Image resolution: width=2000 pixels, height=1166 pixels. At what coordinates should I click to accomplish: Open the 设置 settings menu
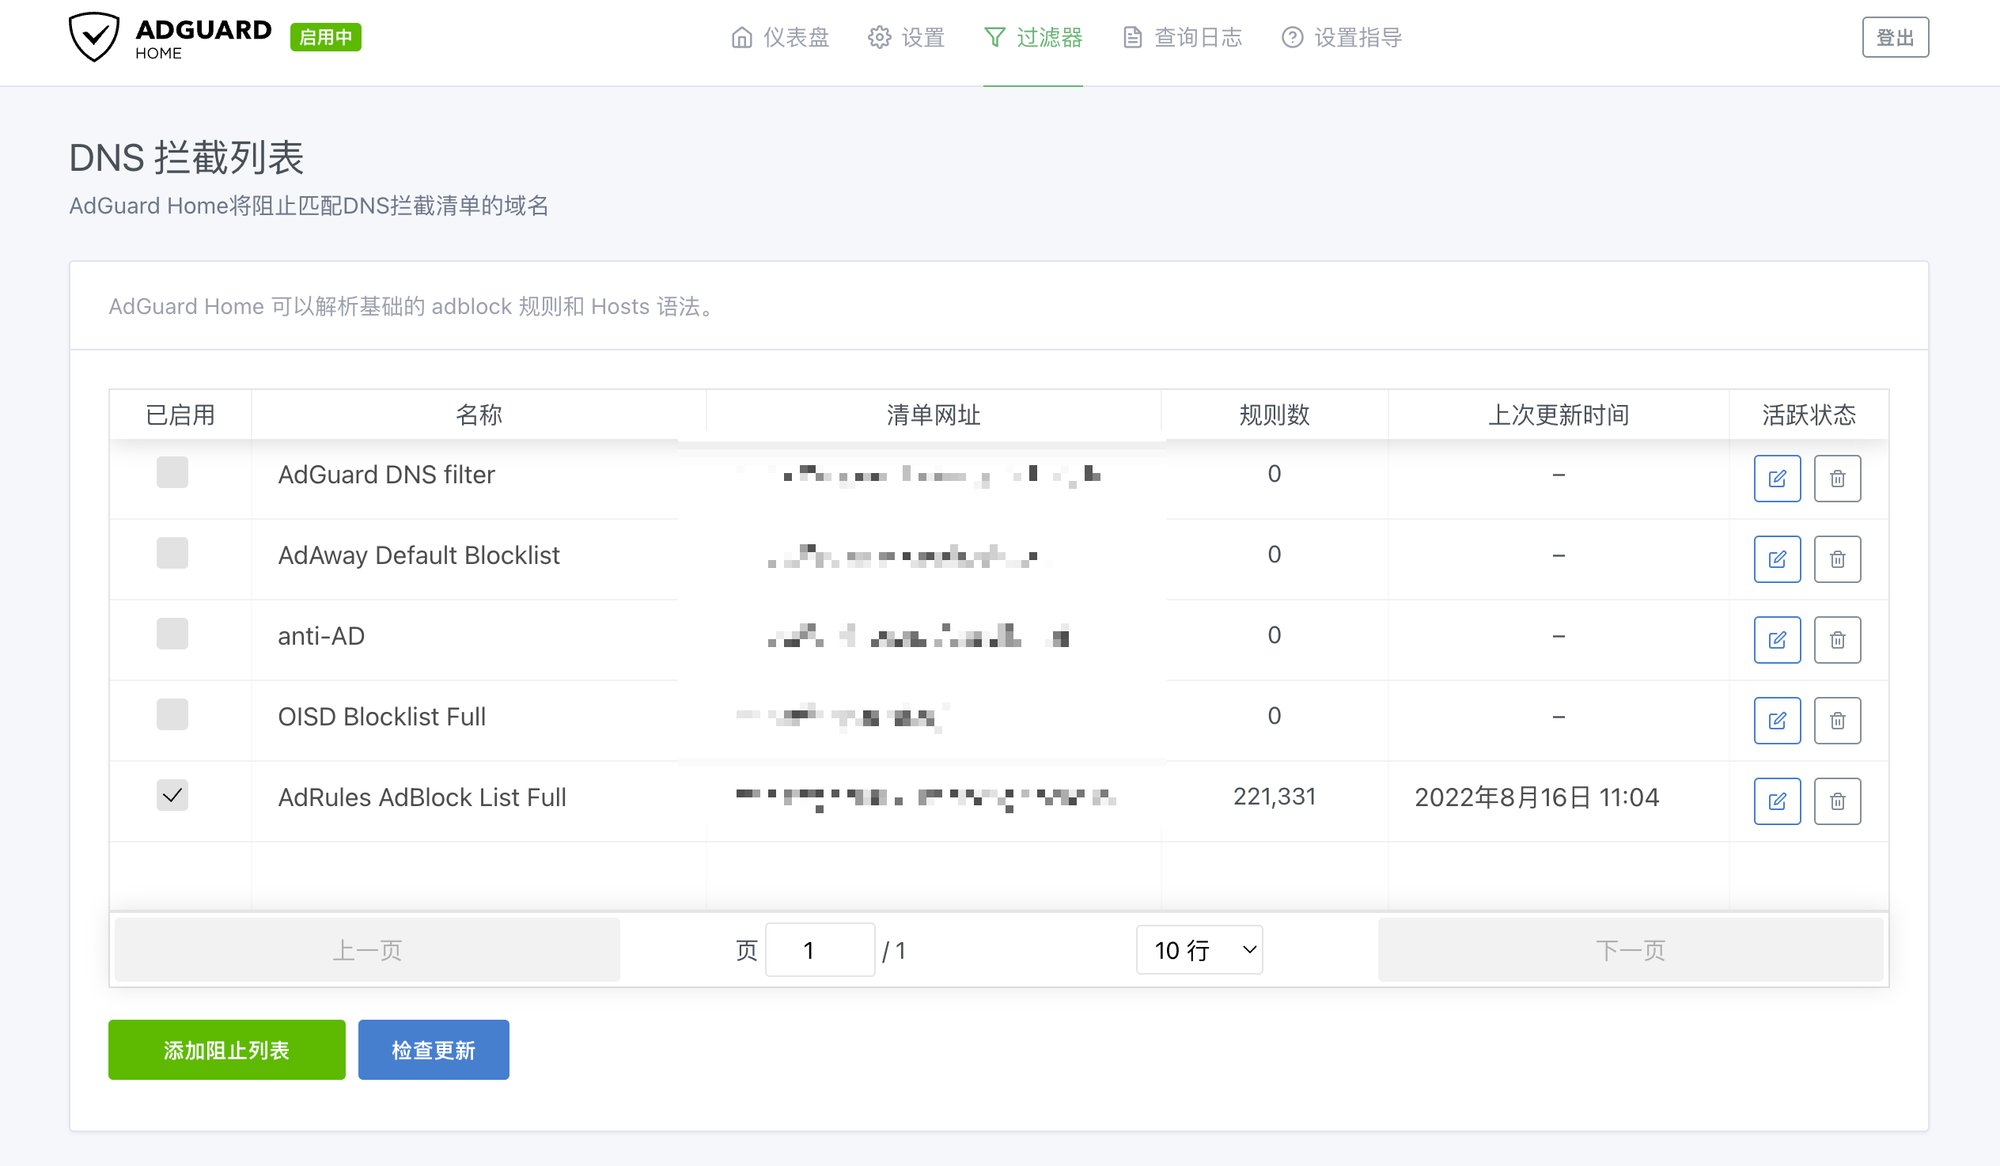click(x=906, y=38)
